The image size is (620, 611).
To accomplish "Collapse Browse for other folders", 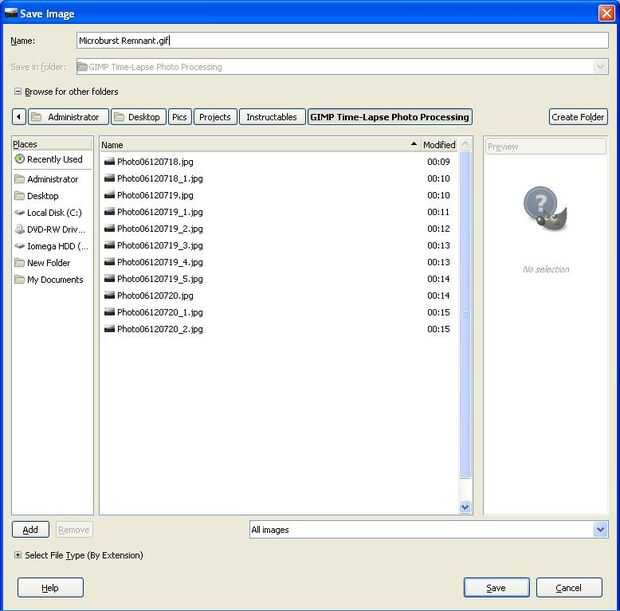I will (18, 92).
